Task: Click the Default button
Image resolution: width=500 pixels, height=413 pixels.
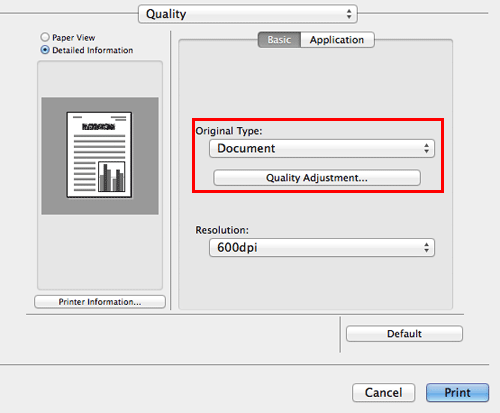Action: click(404, 334)
